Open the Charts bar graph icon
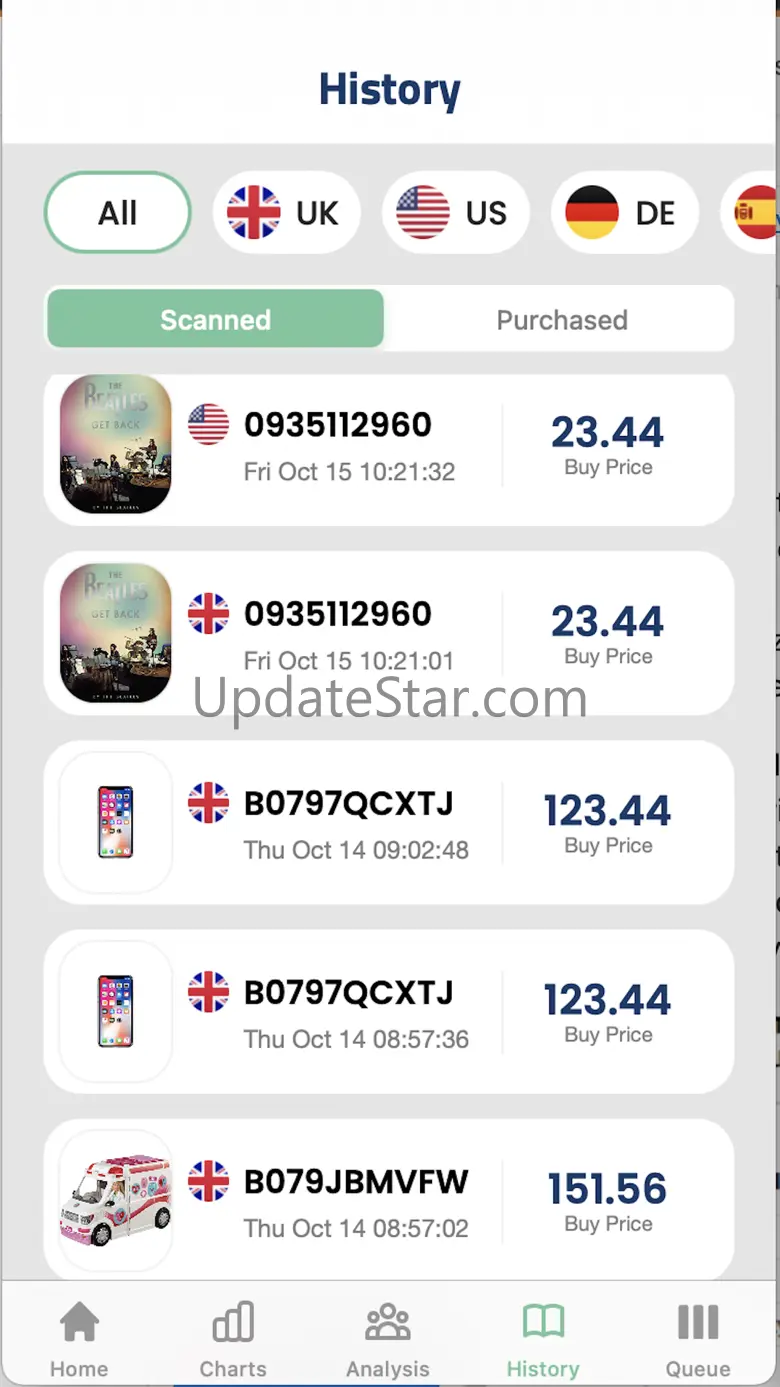 pos(233,1323)
